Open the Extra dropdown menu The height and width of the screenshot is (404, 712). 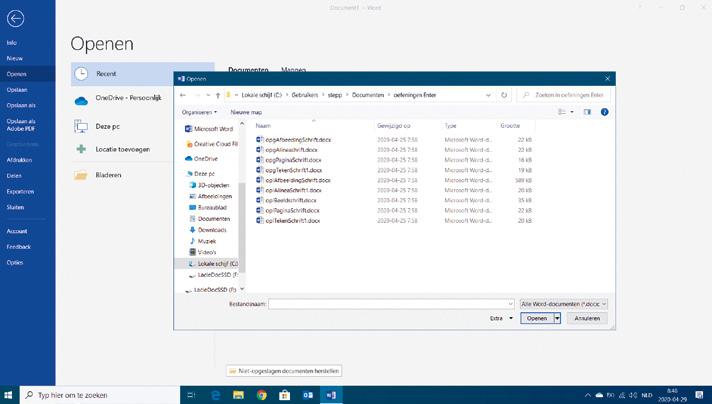(501, 319)
